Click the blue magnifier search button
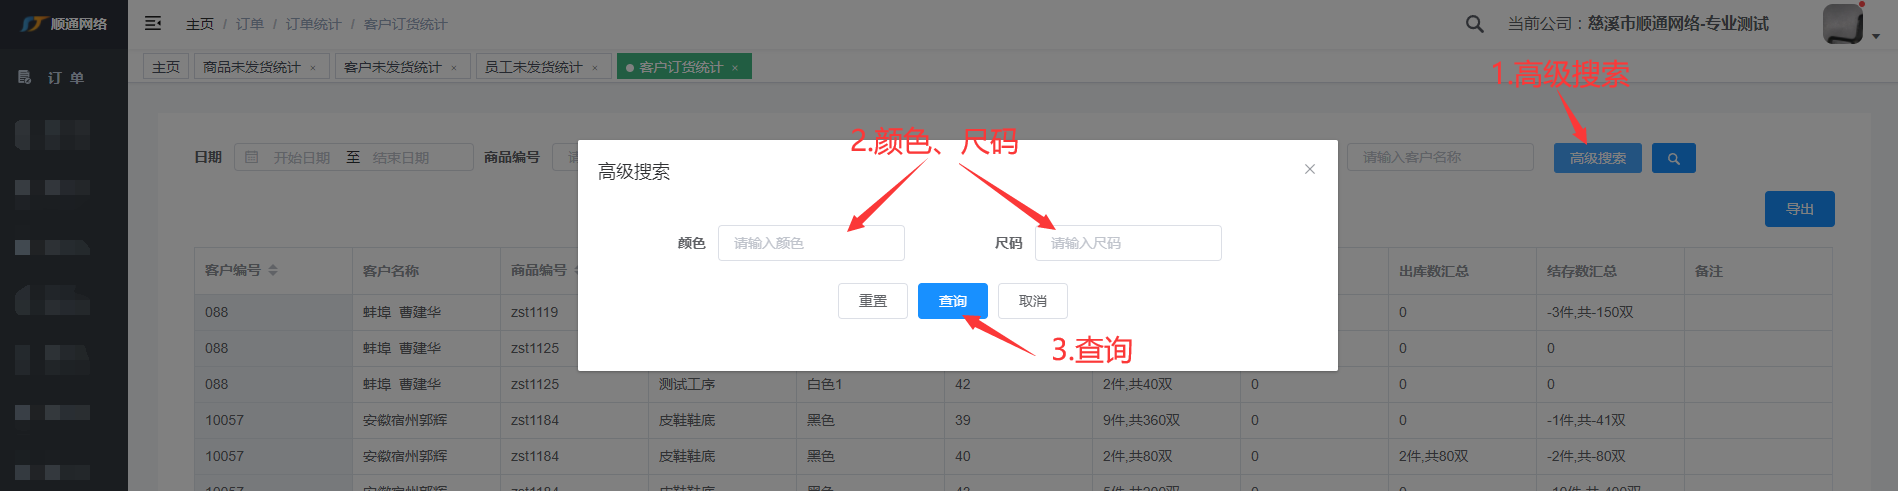 coord(1673,158)
